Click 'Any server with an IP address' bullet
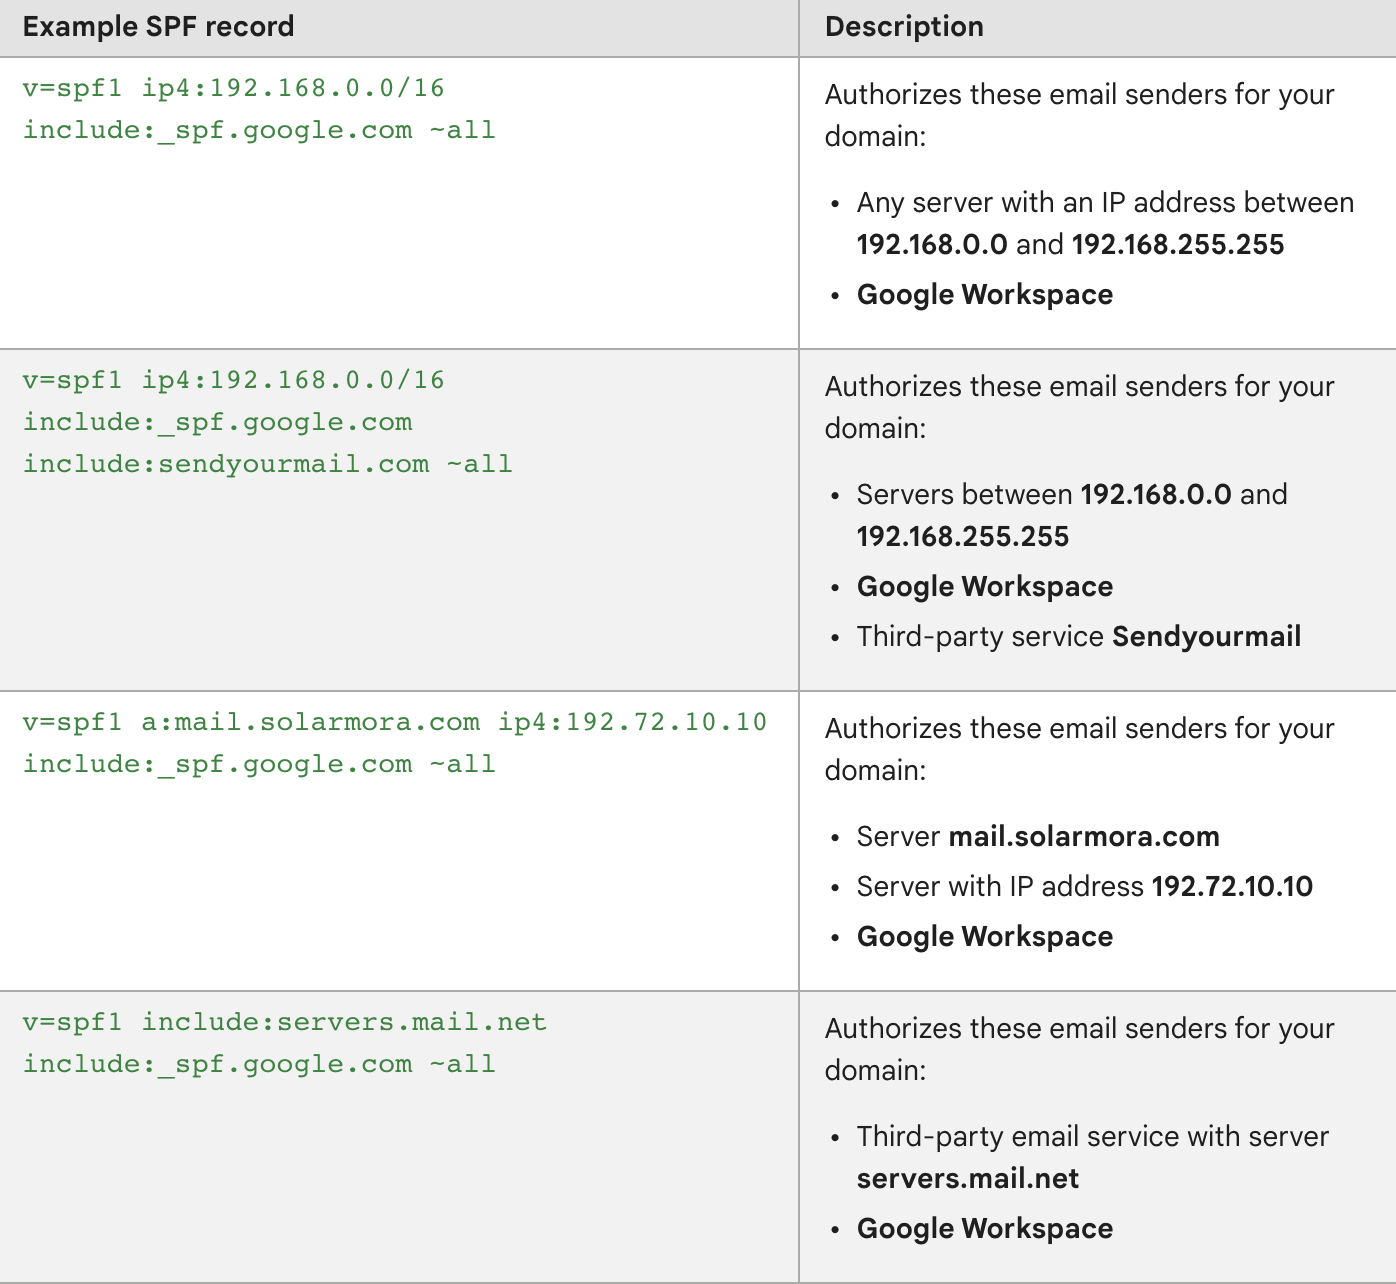 pos(1105,224)
